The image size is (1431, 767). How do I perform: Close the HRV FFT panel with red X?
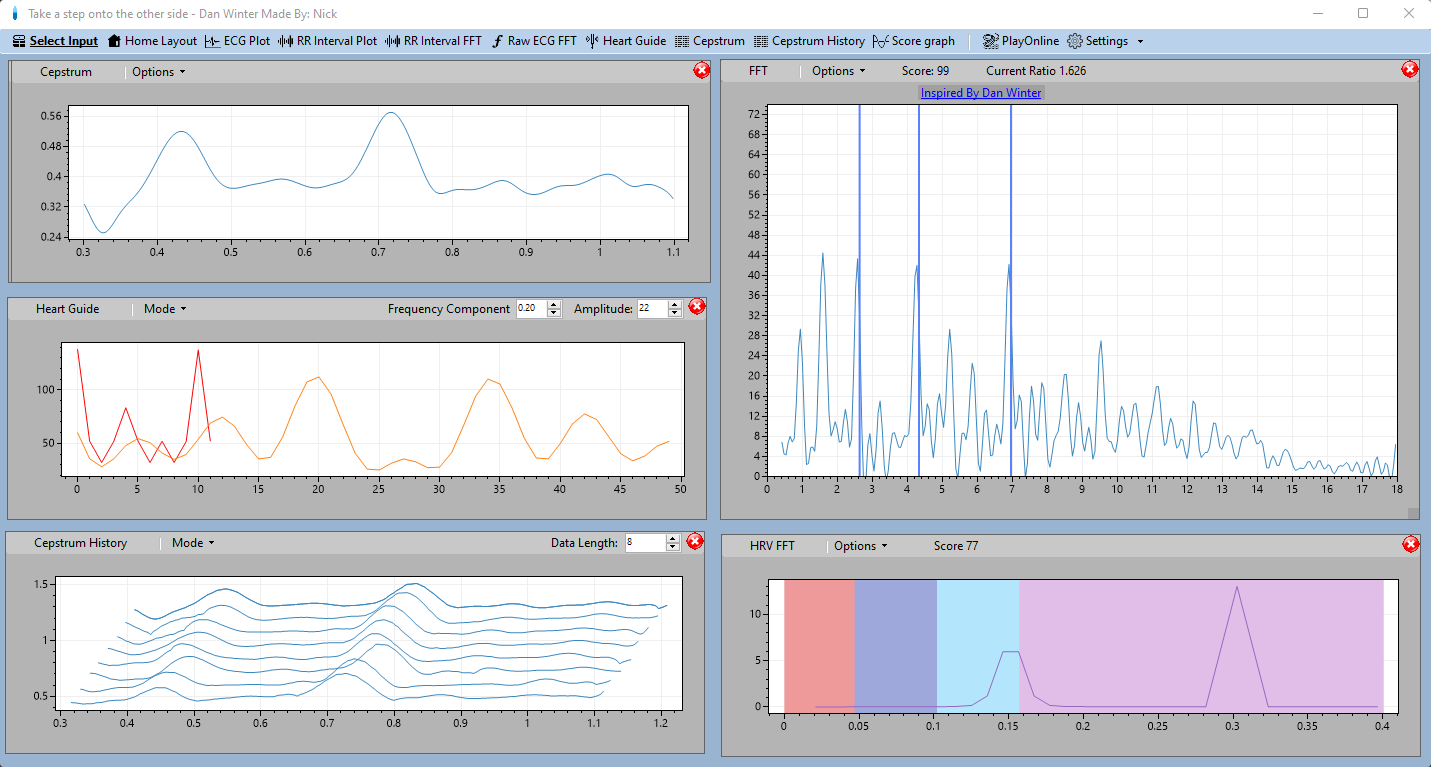tap(1411, 544)
